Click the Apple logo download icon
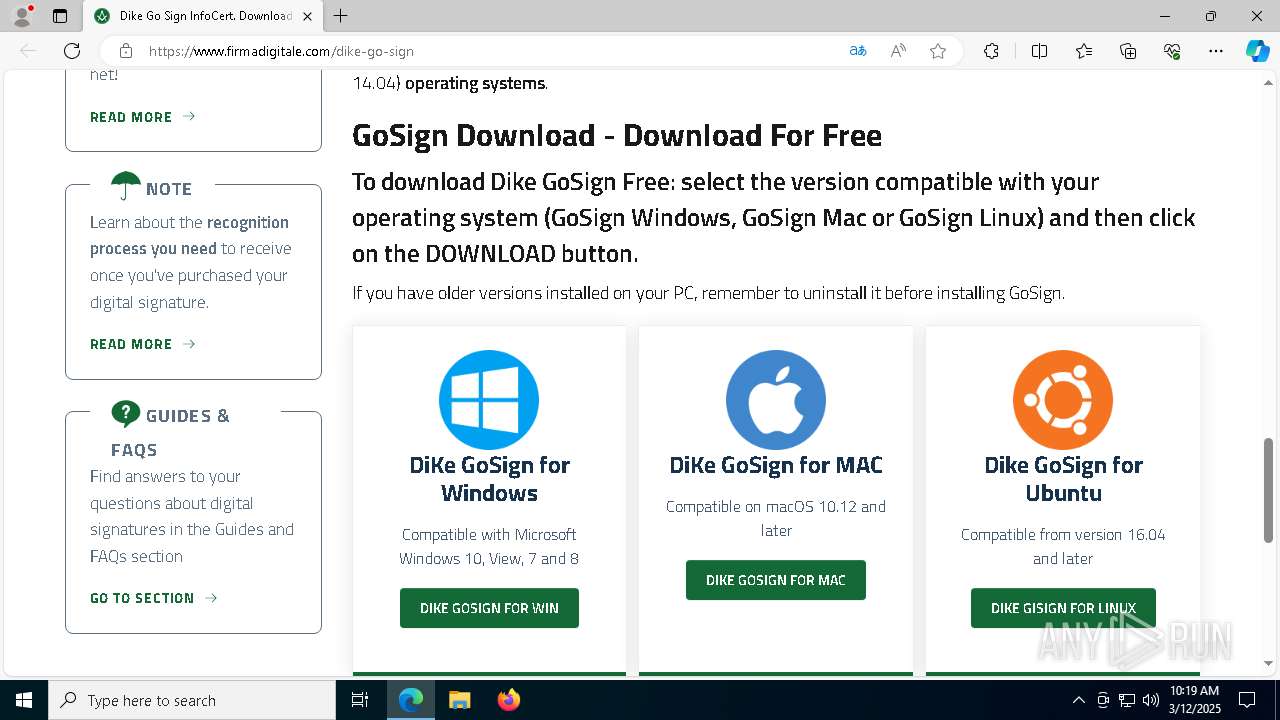 pyautogui.click(x=776, y=400)
